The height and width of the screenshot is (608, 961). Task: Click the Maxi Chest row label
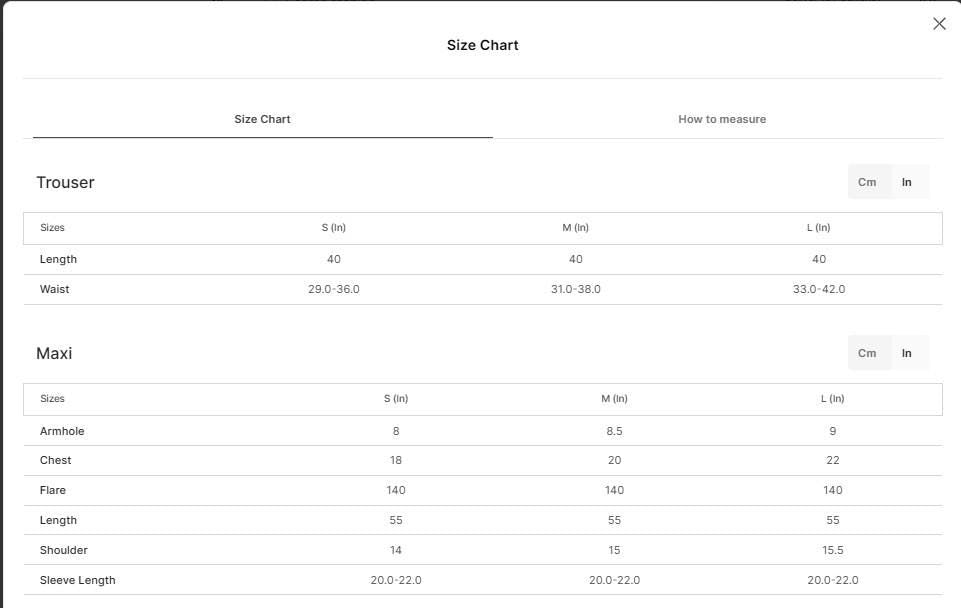pos(56,460)
